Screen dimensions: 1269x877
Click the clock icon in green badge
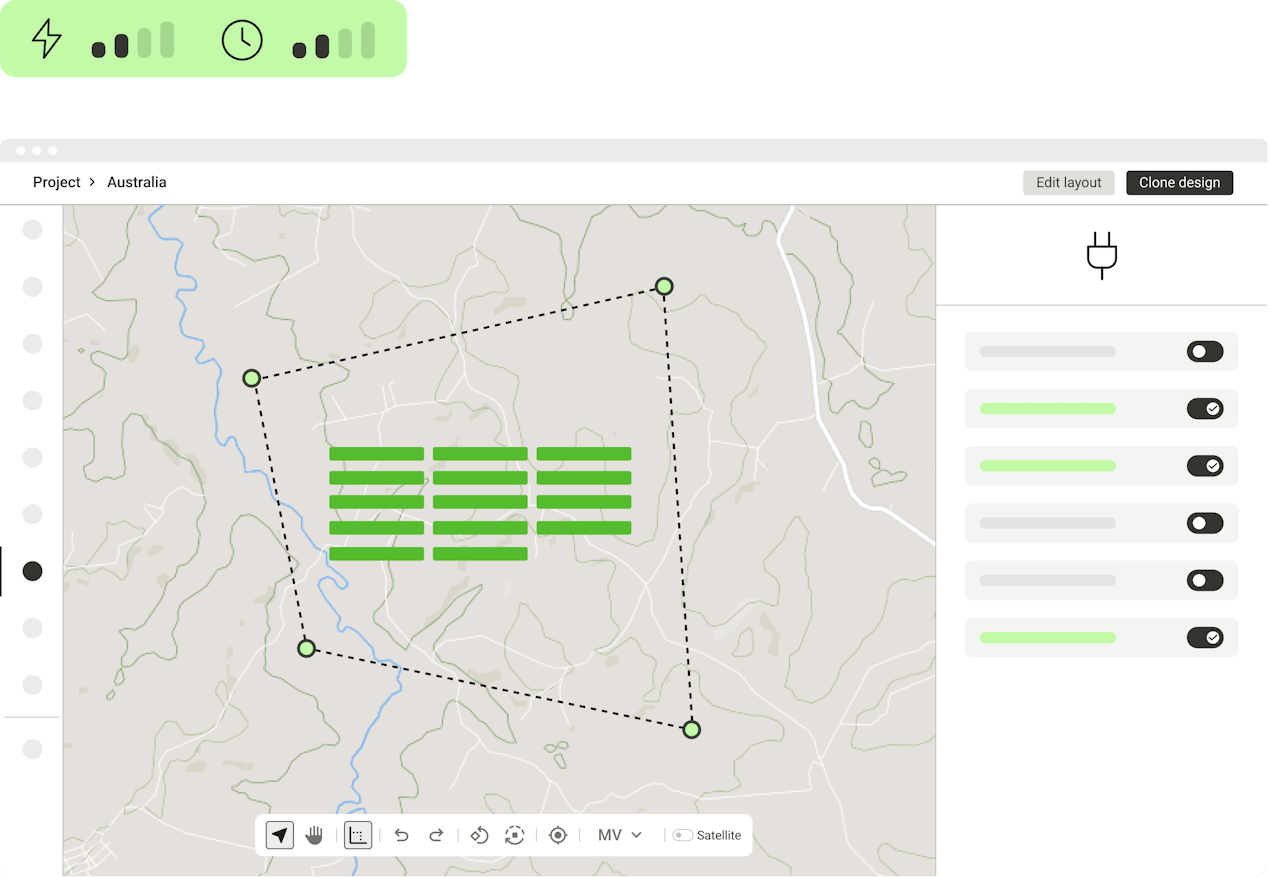tap(242, 40)
